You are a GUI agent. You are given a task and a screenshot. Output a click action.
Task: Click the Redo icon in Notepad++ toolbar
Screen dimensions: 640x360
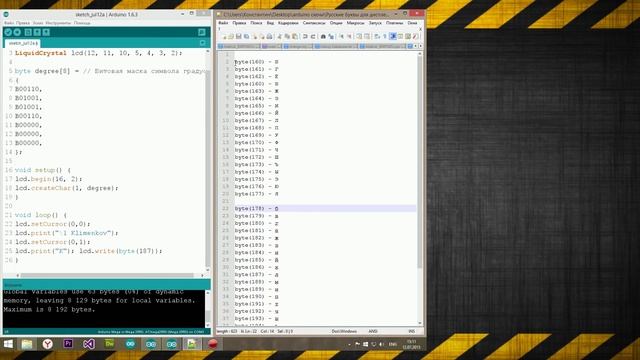[313, 36]
